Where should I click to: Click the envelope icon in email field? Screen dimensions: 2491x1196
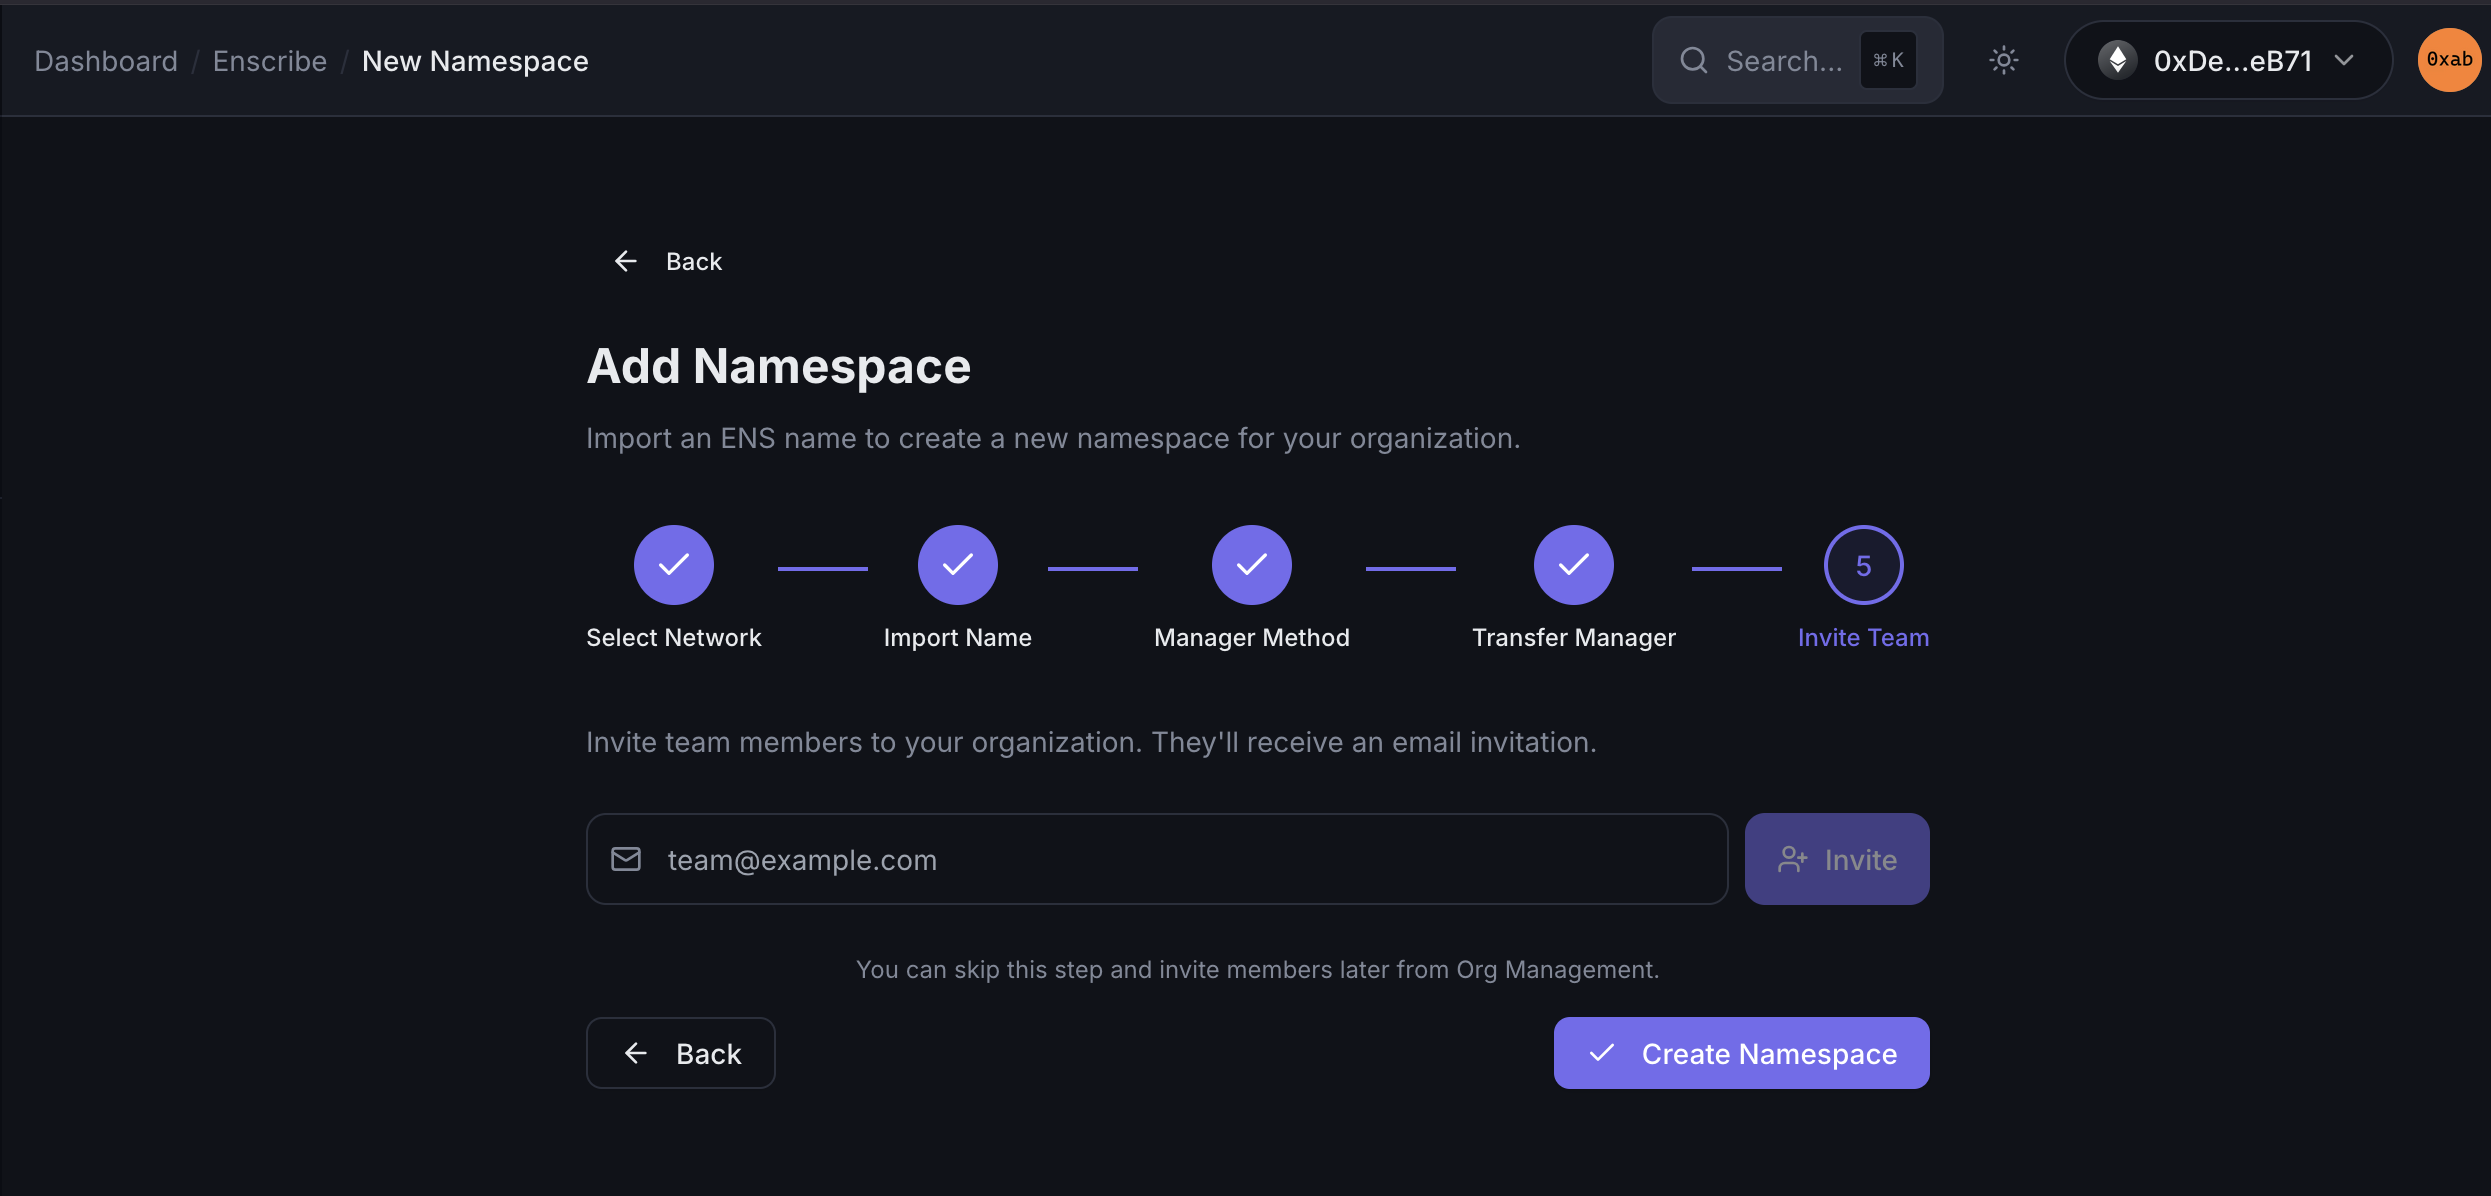pyautogui.click(x=626, y=859)
